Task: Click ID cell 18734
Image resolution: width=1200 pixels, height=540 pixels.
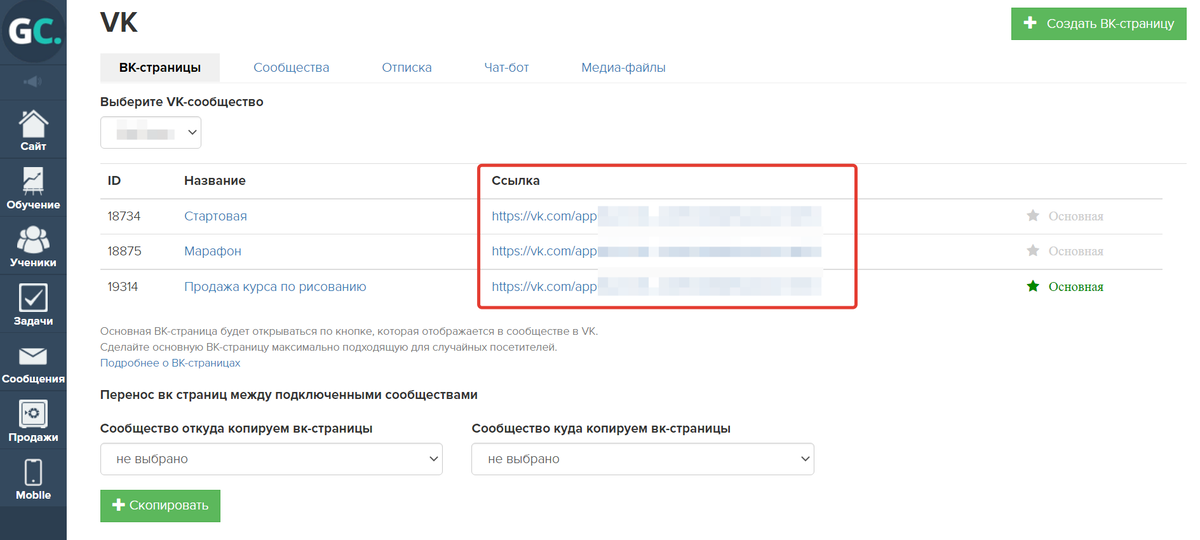Action: [x=124, y=216]
